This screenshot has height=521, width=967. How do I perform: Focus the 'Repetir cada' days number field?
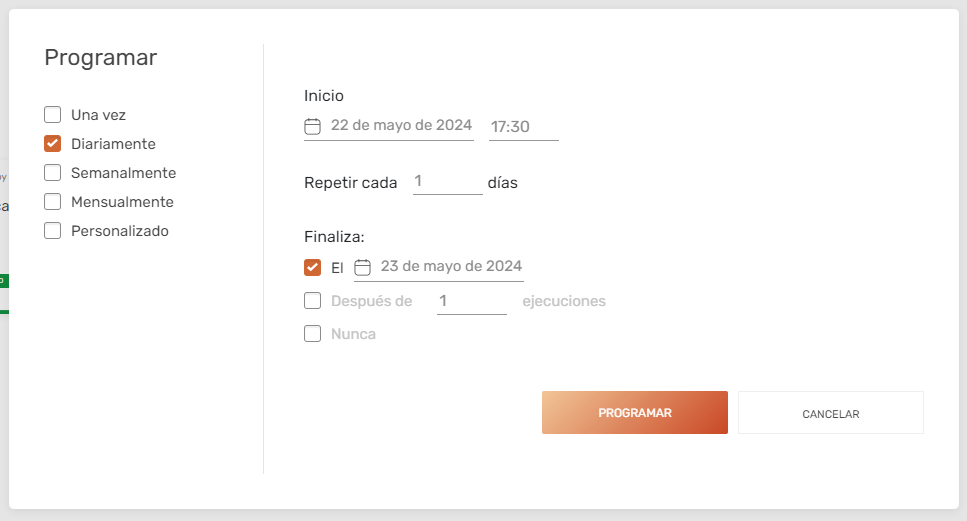(448, 182)
